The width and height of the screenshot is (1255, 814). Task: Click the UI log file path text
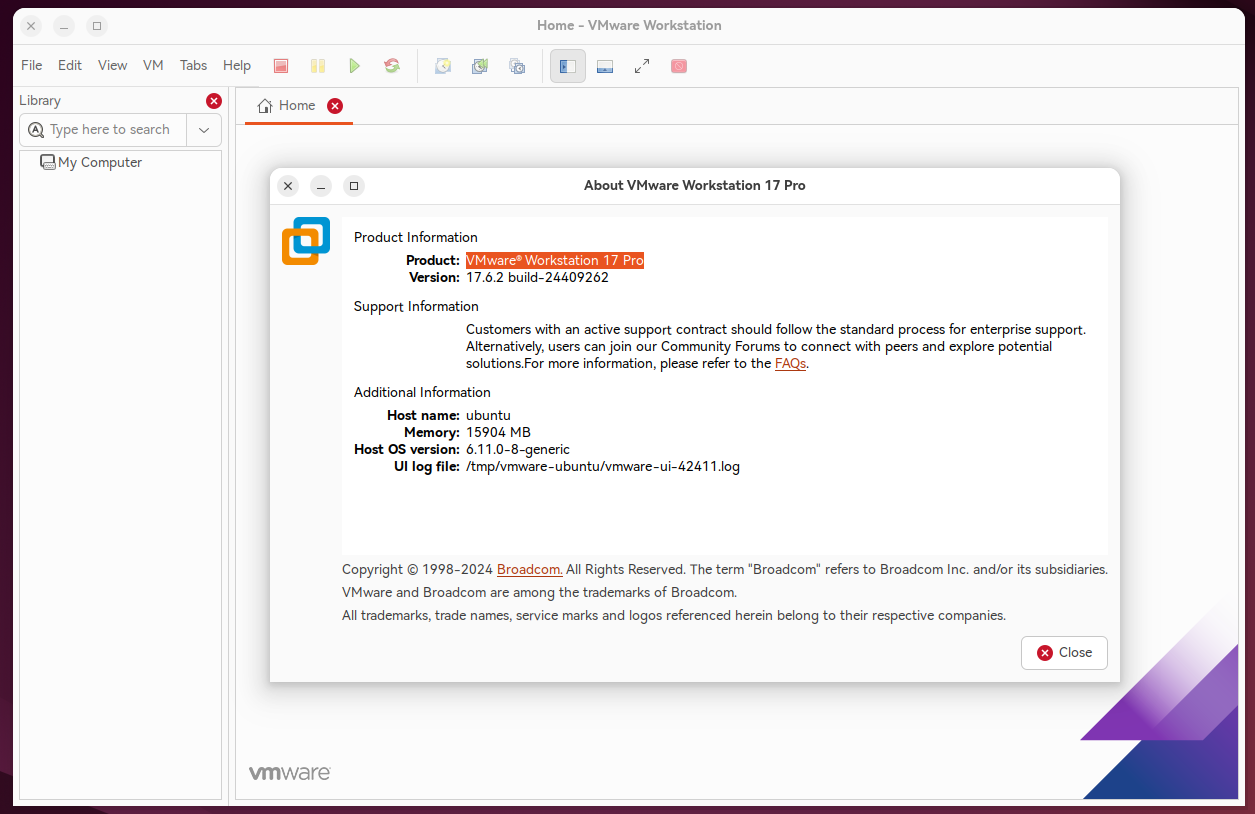603,466
